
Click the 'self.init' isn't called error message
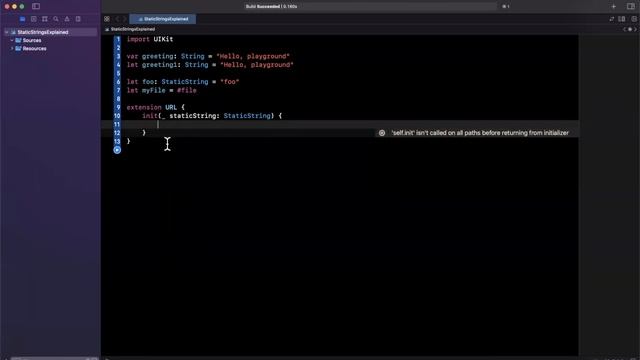(x=480, y=133)
